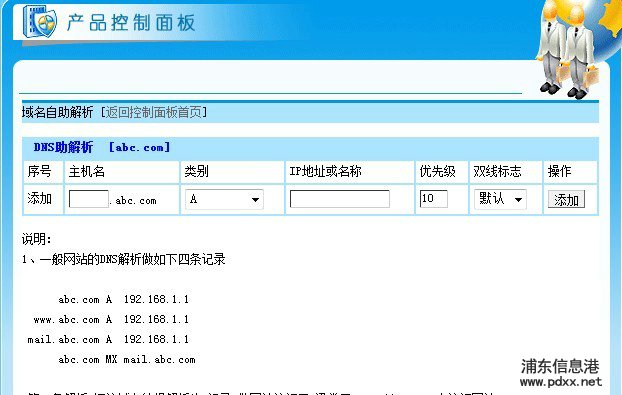Click the mail.abc.com A record example line
Viewport: 622px width, 395px height.
[x=108, y=339]
